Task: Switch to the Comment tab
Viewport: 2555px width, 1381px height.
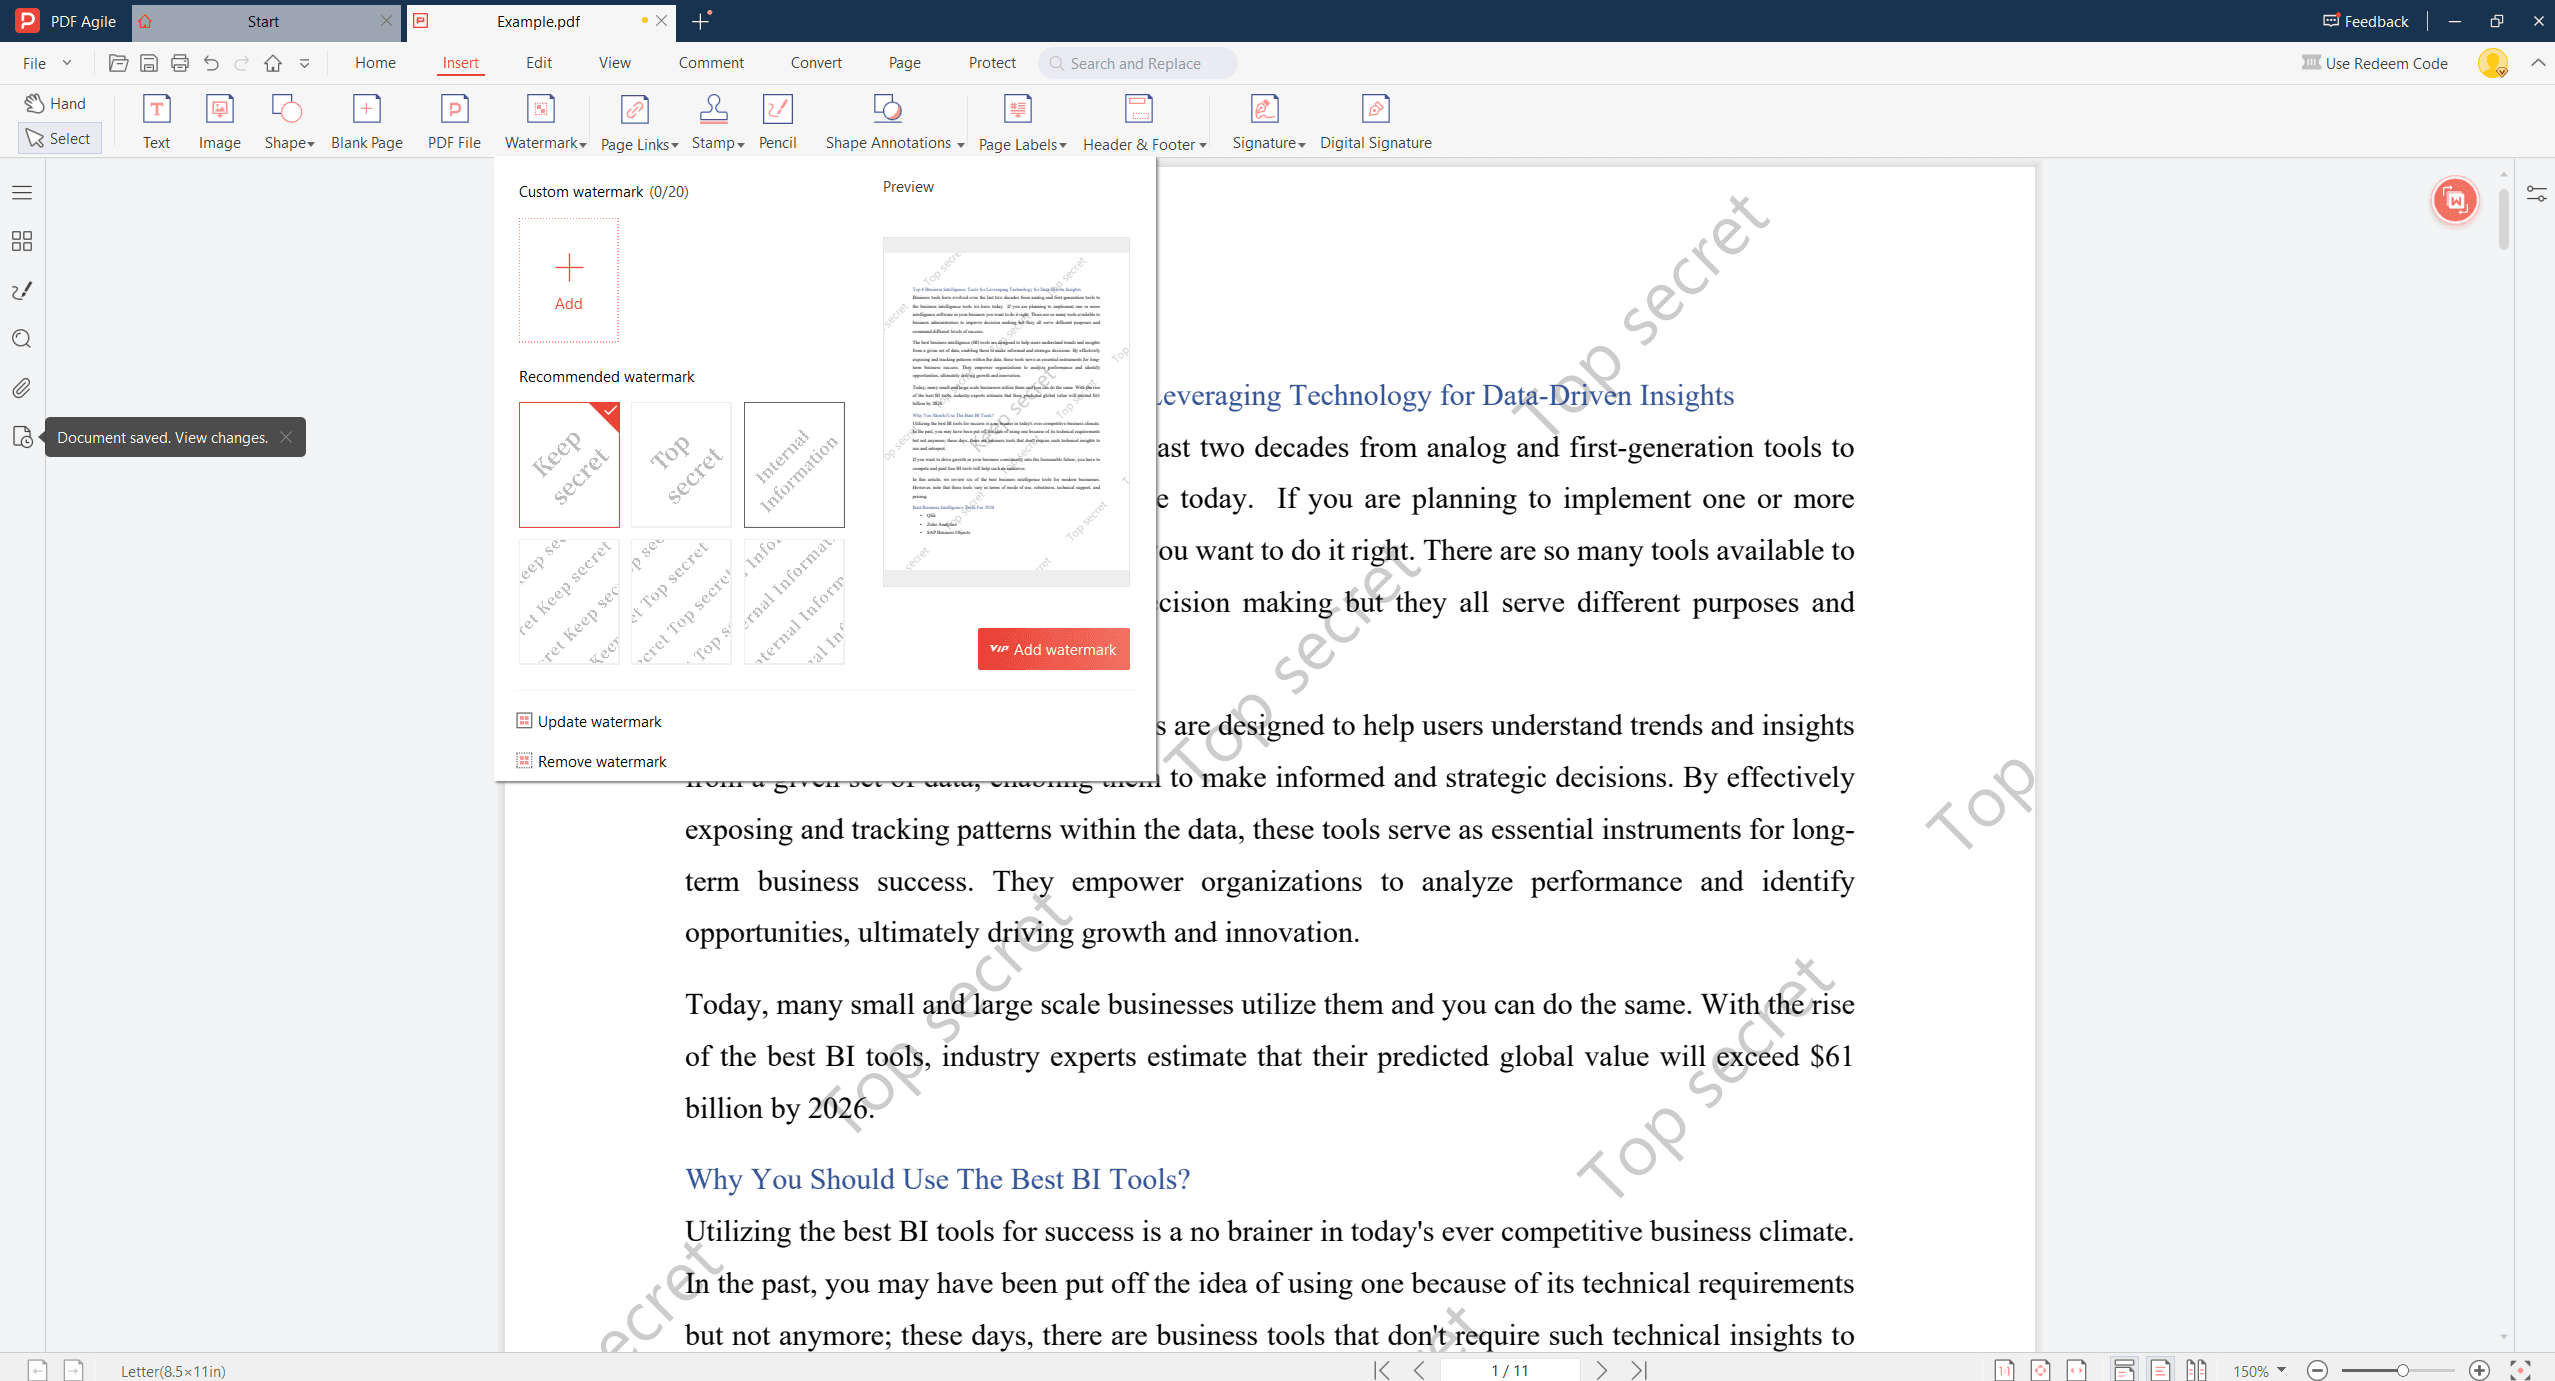Action: click(711, 63)
